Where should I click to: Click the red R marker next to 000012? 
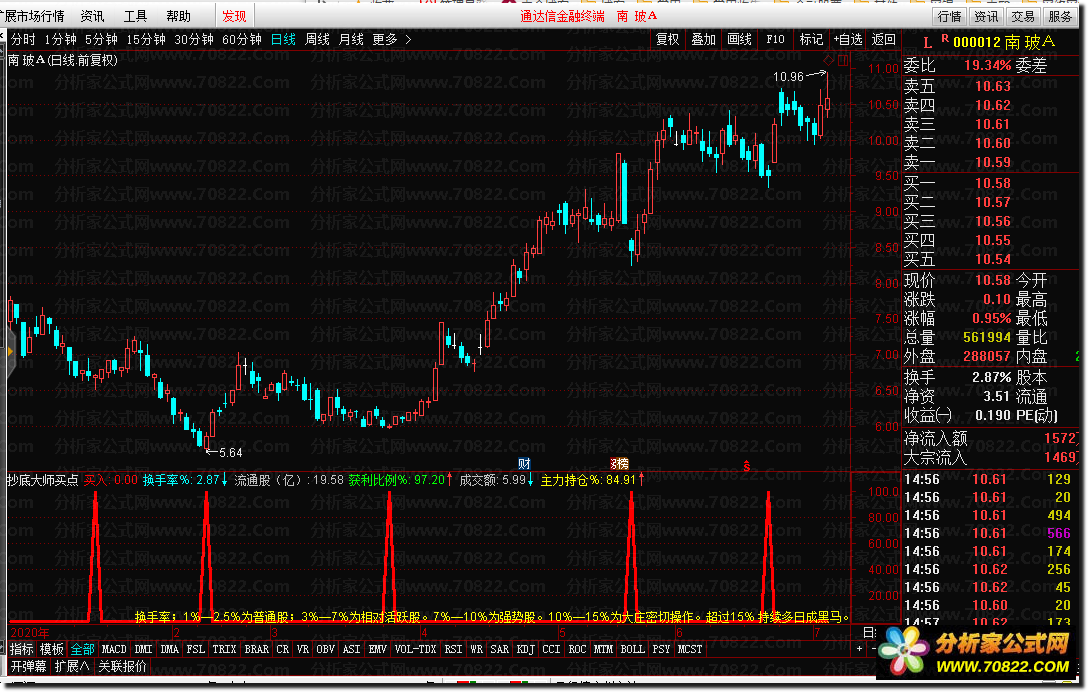(x=945, y=38)
